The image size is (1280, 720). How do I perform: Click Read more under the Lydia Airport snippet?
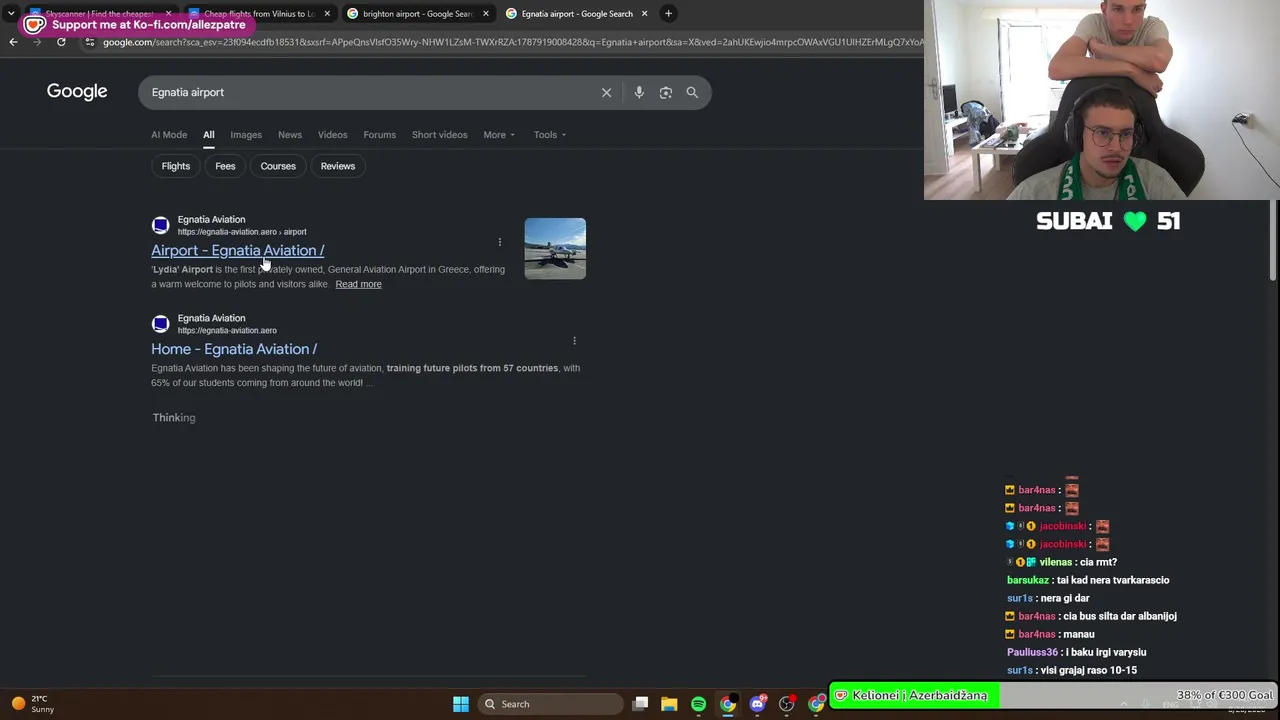(x=358, y=284)
